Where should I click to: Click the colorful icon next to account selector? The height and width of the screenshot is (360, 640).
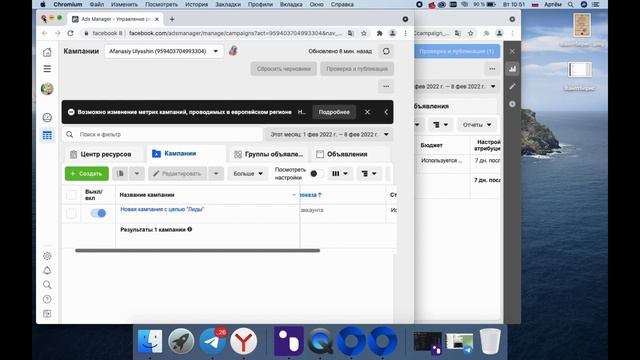(233, 51)
